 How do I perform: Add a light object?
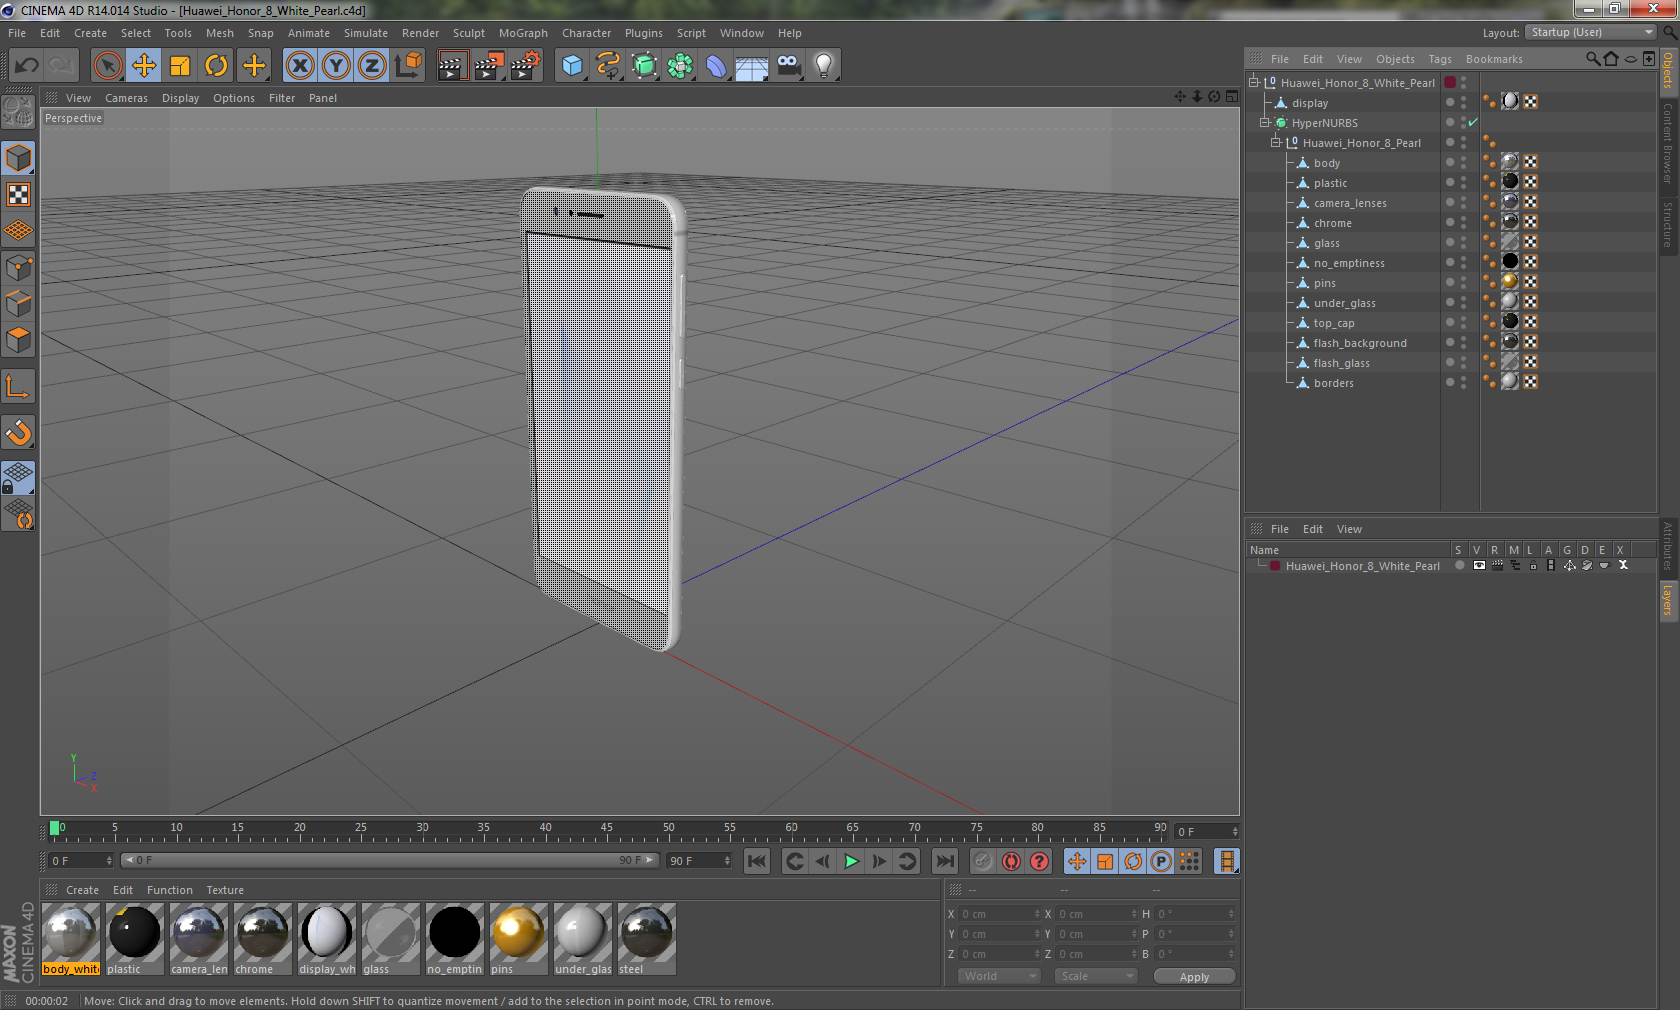point(824,66)
